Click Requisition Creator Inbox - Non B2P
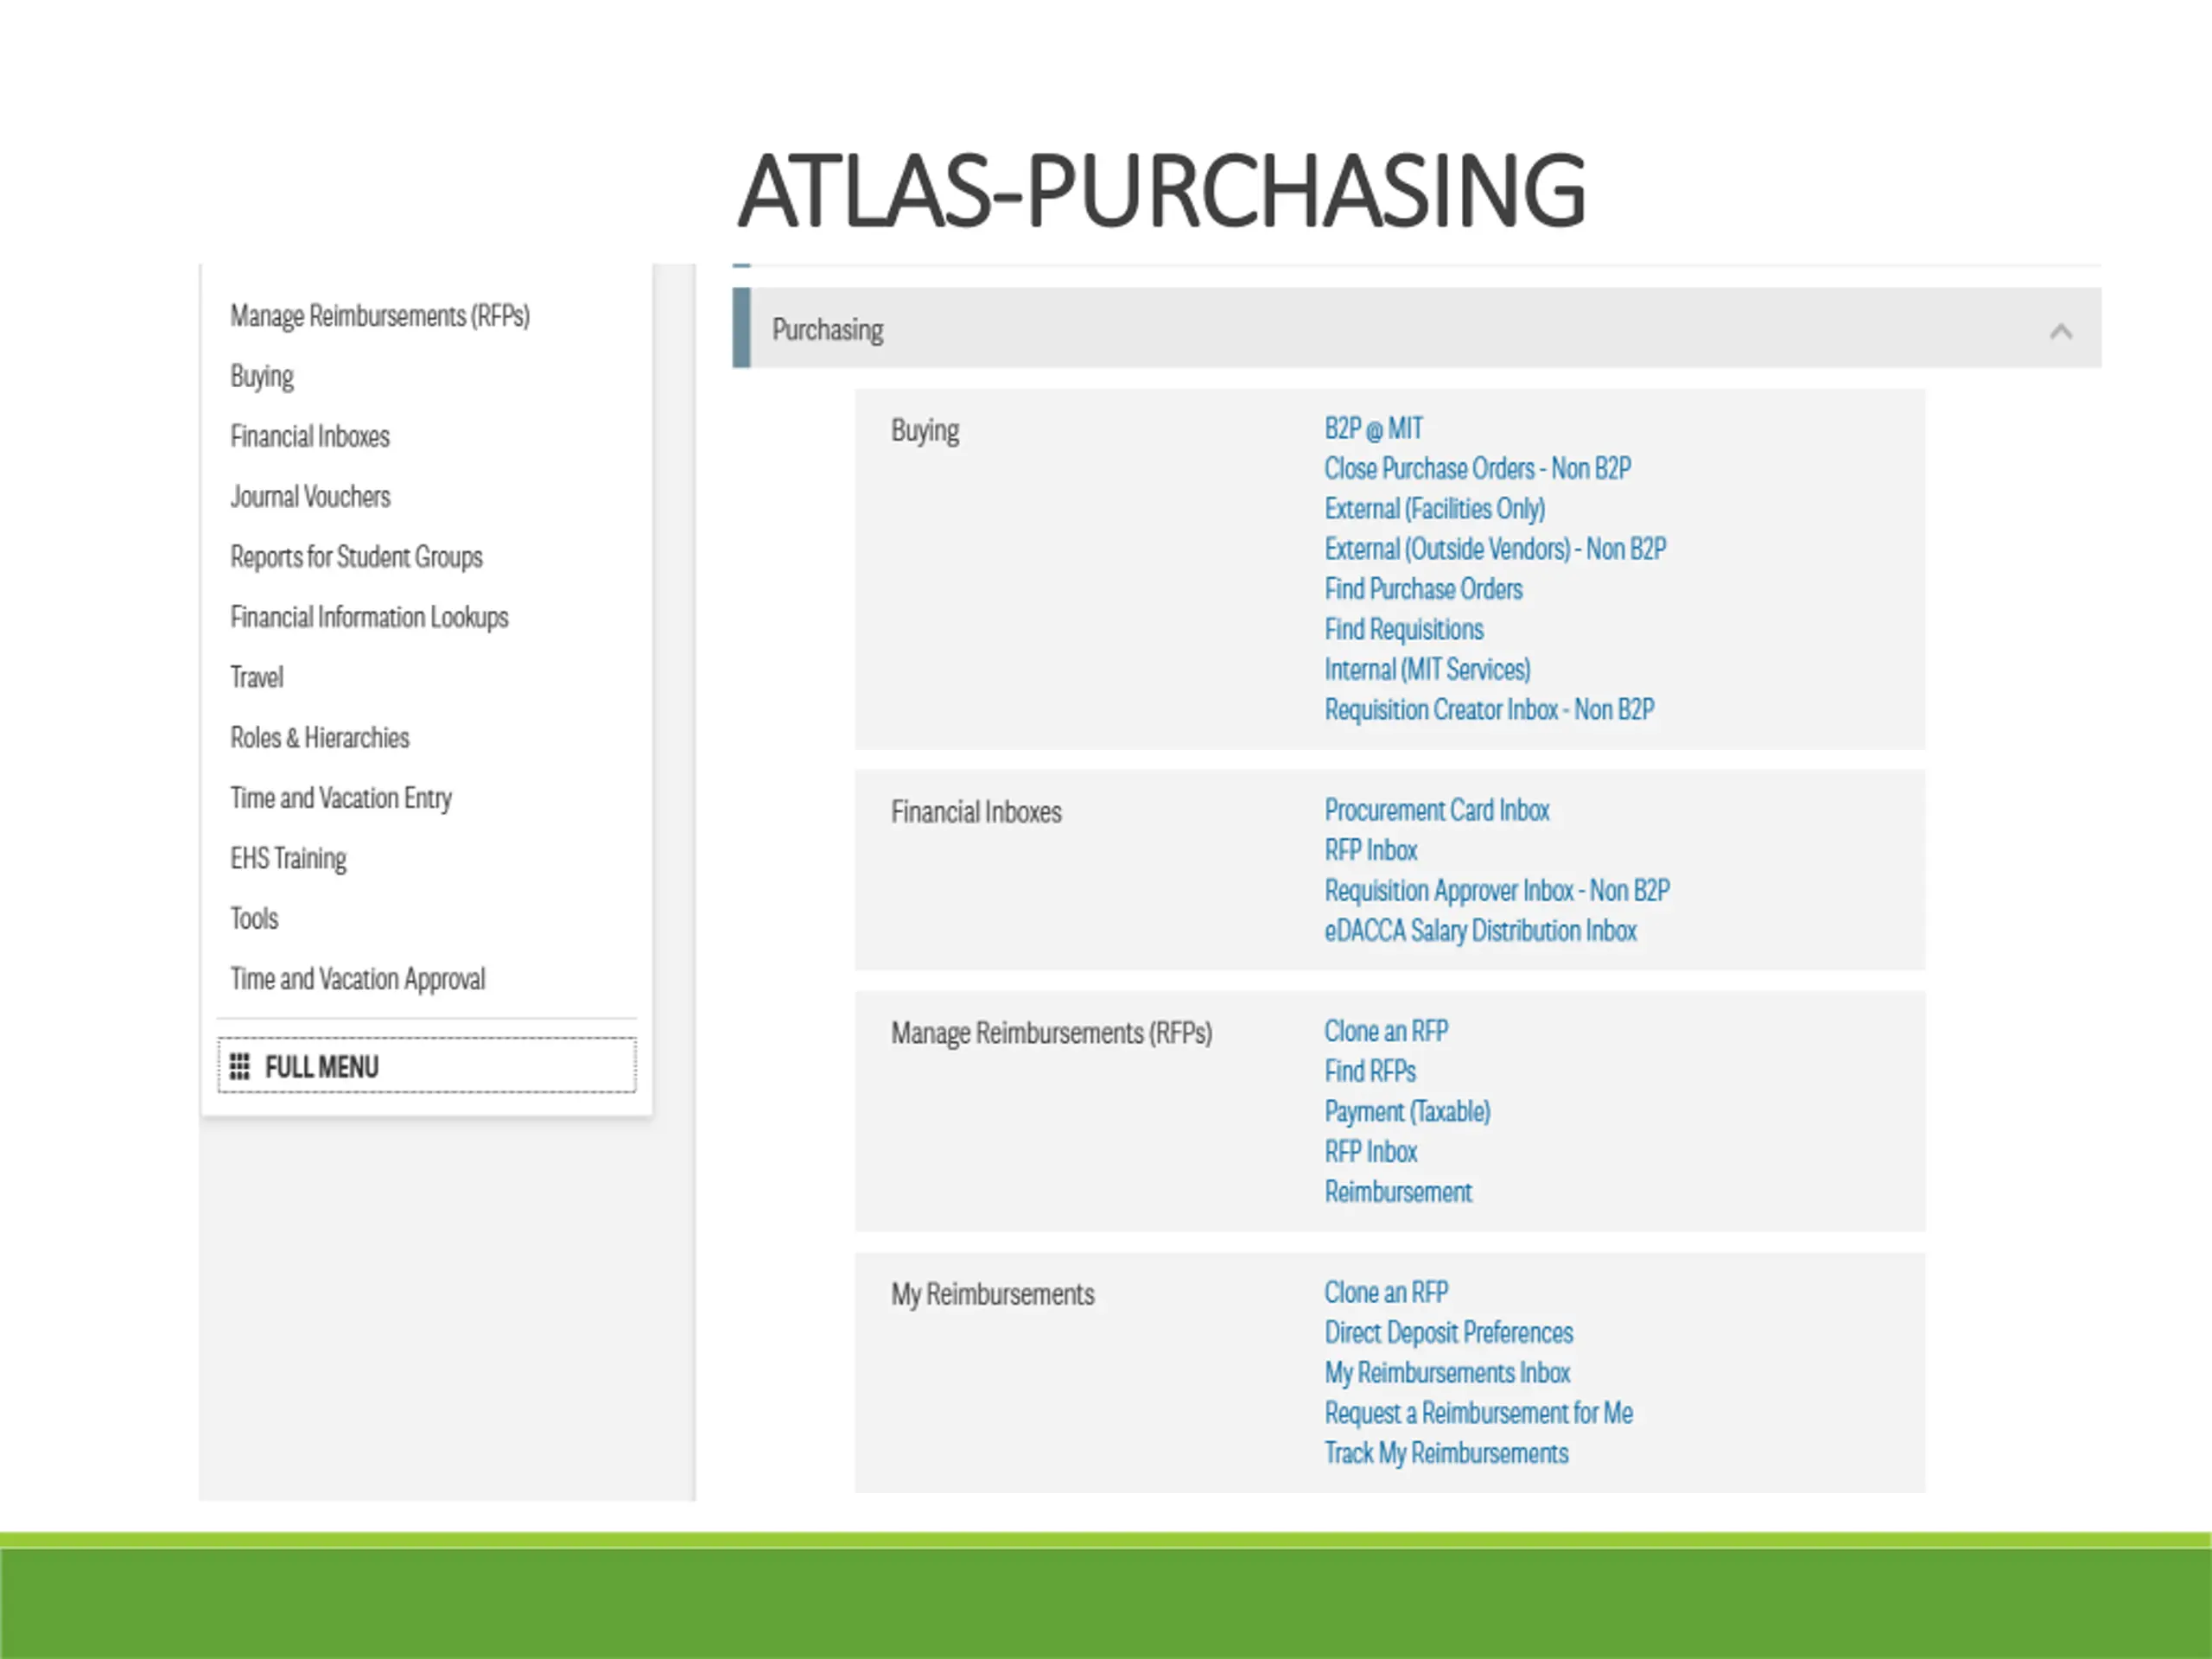This screenshot has width=2212, height=1659. coord(1489,710)
